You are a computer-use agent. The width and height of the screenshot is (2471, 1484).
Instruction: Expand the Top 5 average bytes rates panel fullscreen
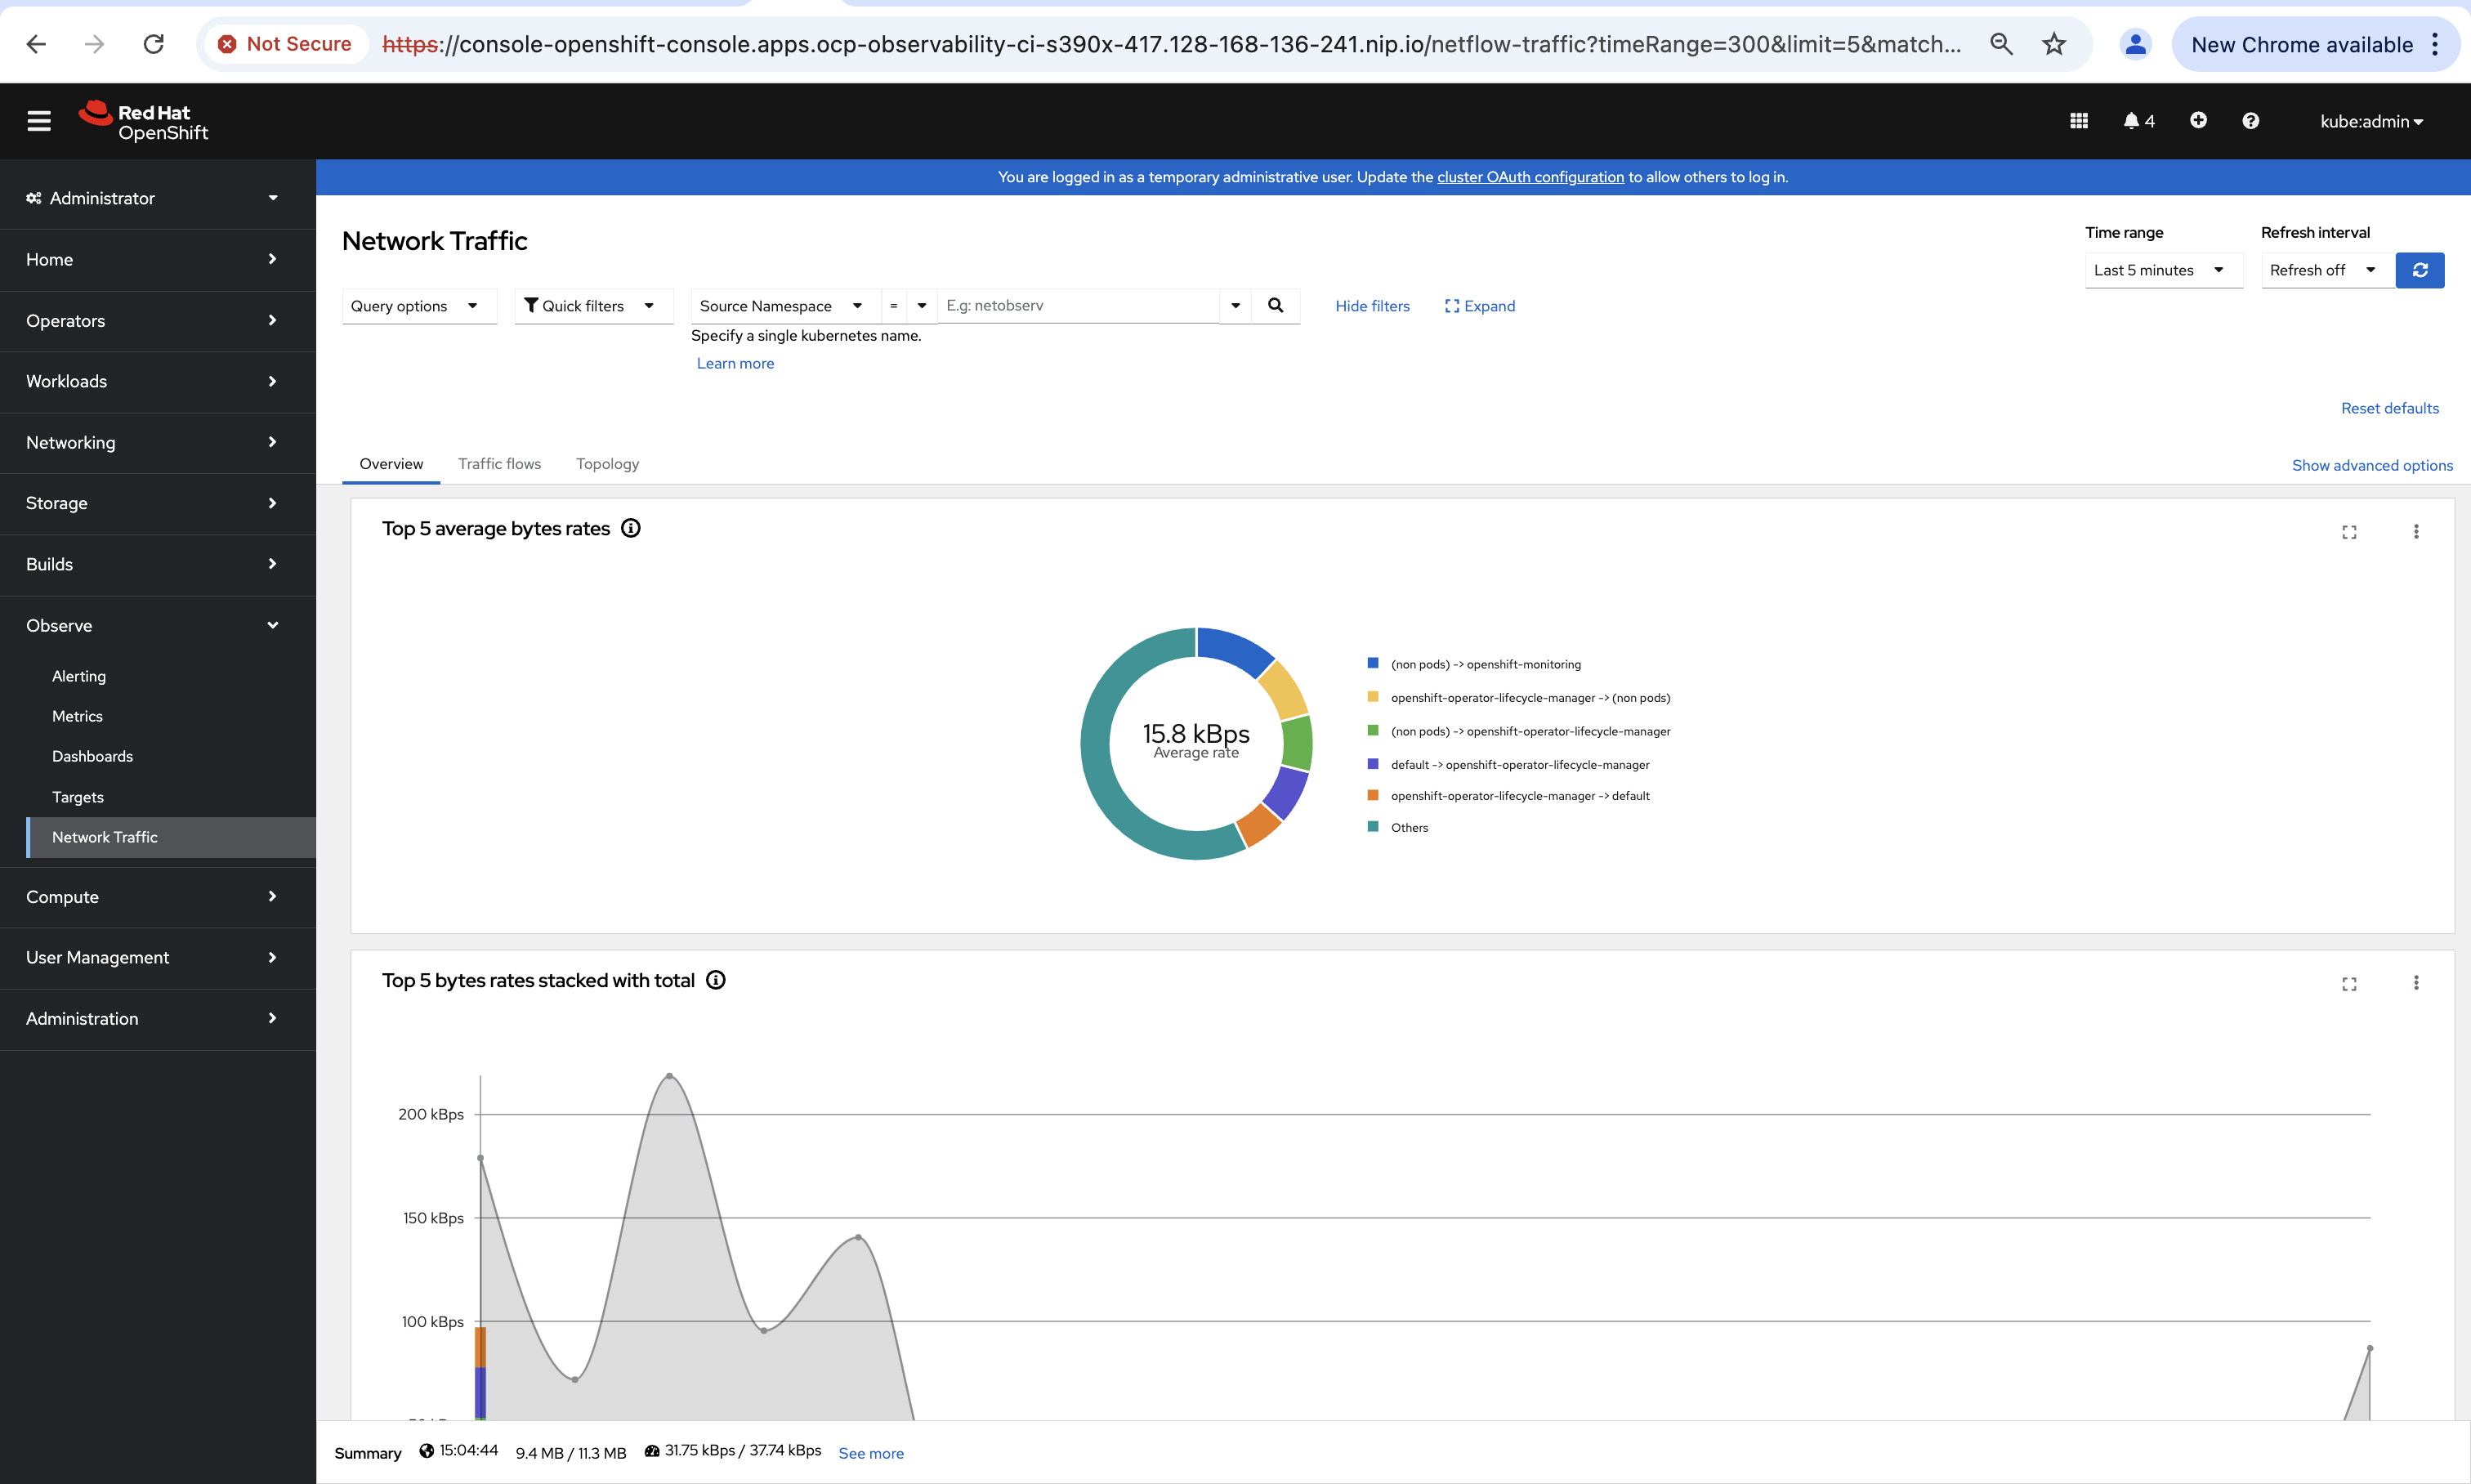pos(2349,532)
